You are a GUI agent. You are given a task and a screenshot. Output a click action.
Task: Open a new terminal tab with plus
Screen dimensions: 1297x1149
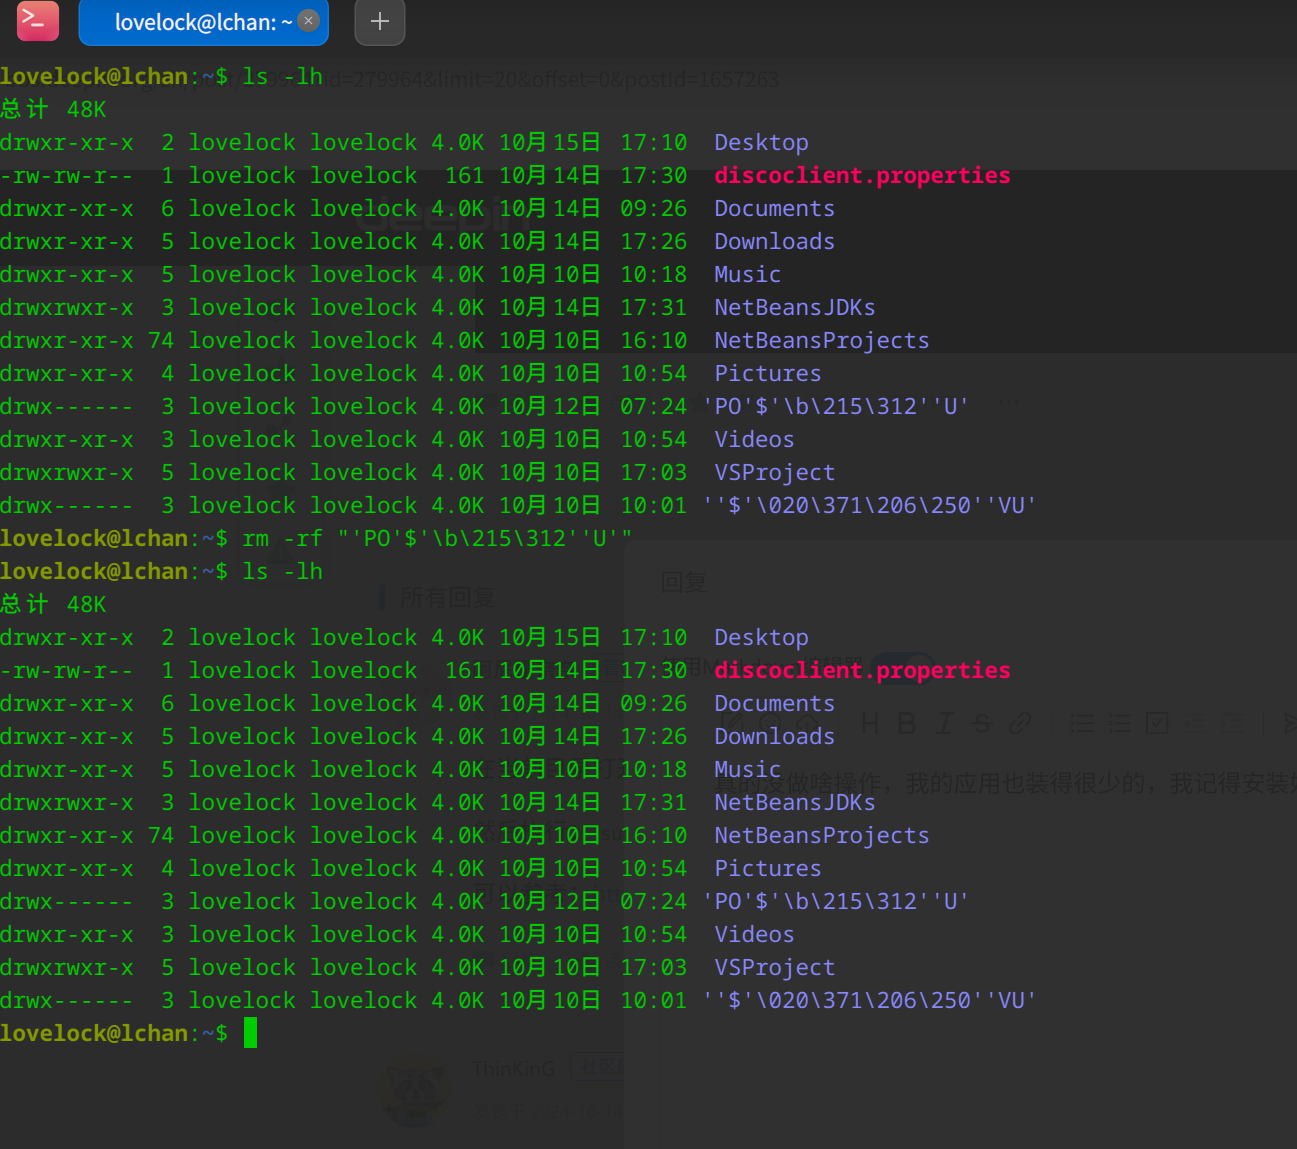(380, 22)
